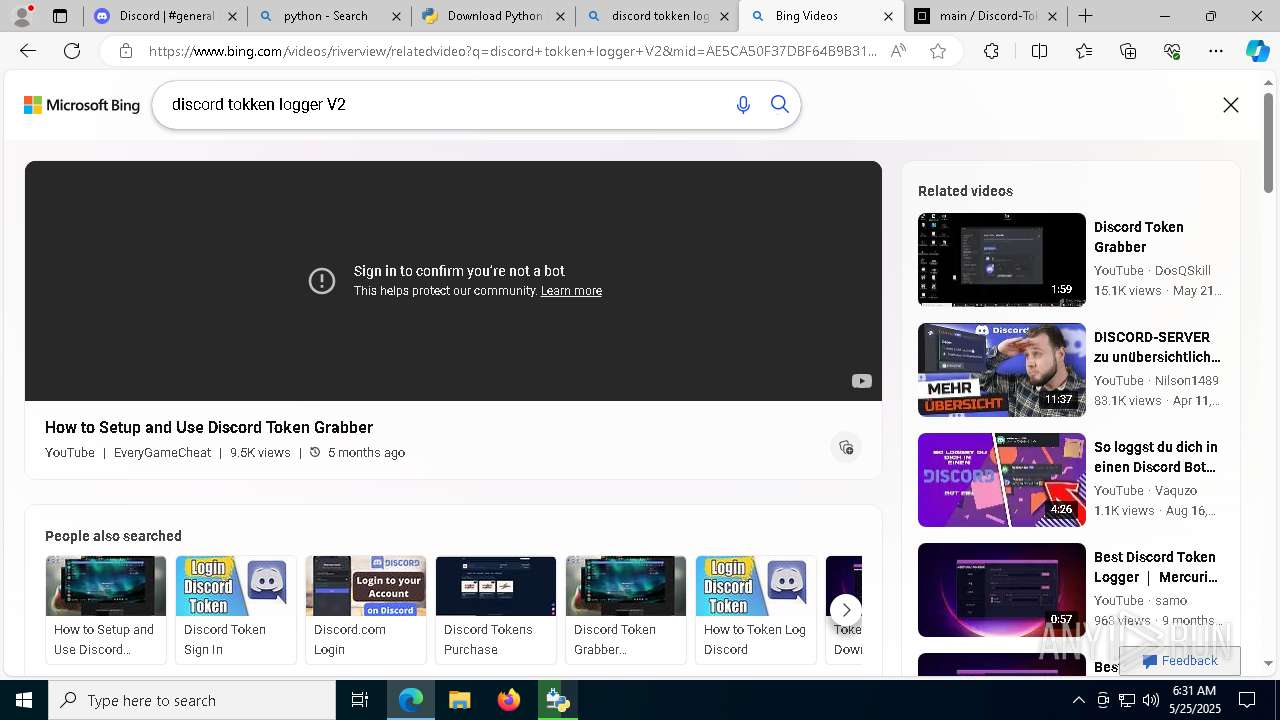Click the YouTube source link under video title
The image size is (1280, 720).
[70, 453]
